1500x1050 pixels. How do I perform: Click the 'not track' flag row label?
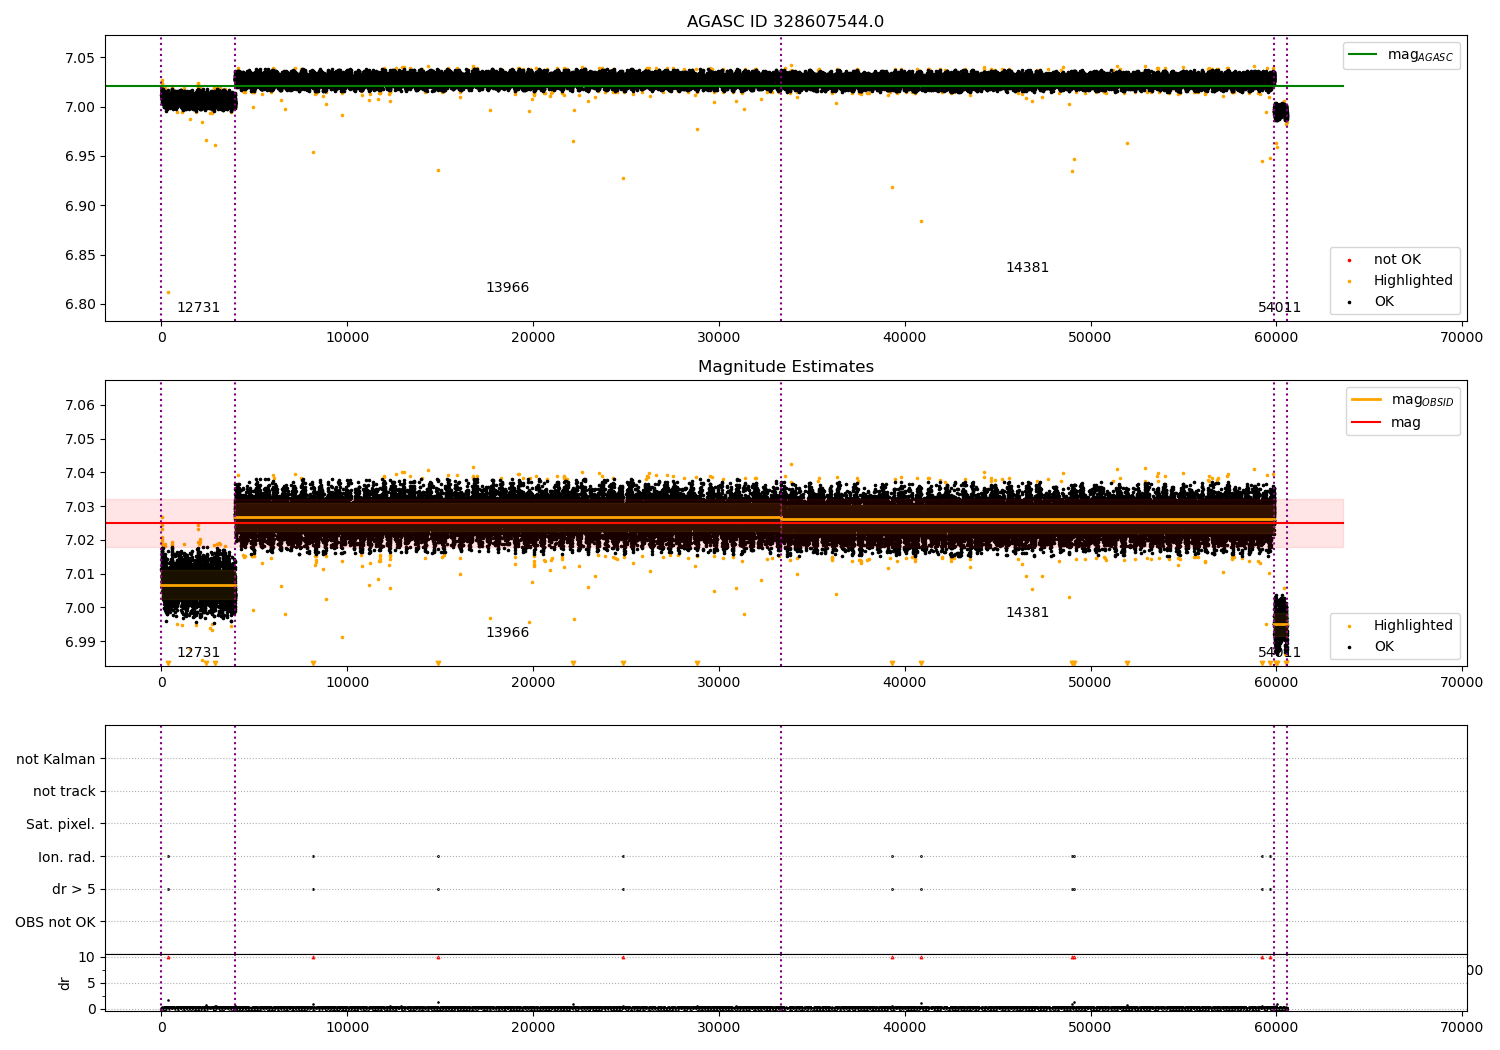click(x=64, y=792)
